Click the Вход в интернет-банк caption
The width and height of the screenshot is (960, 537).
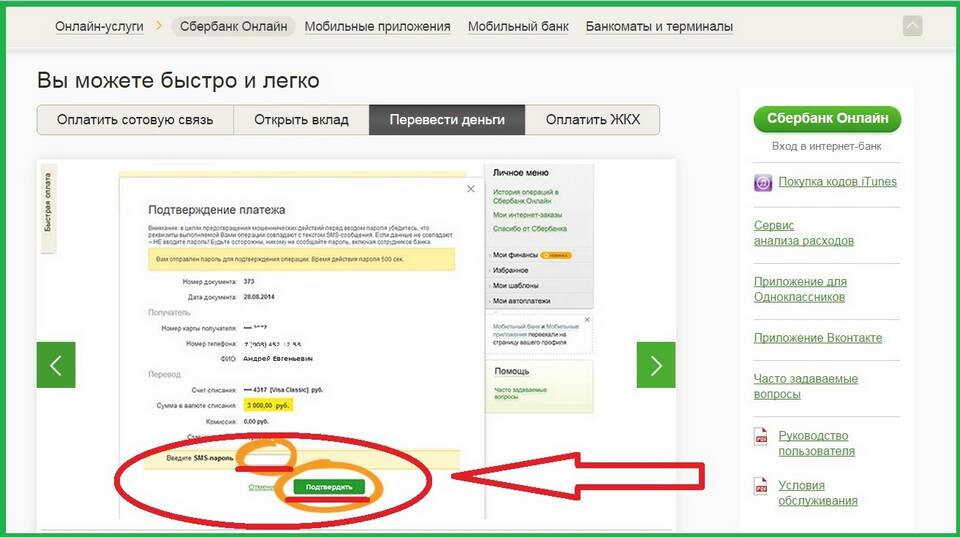(x=827, y=146)
